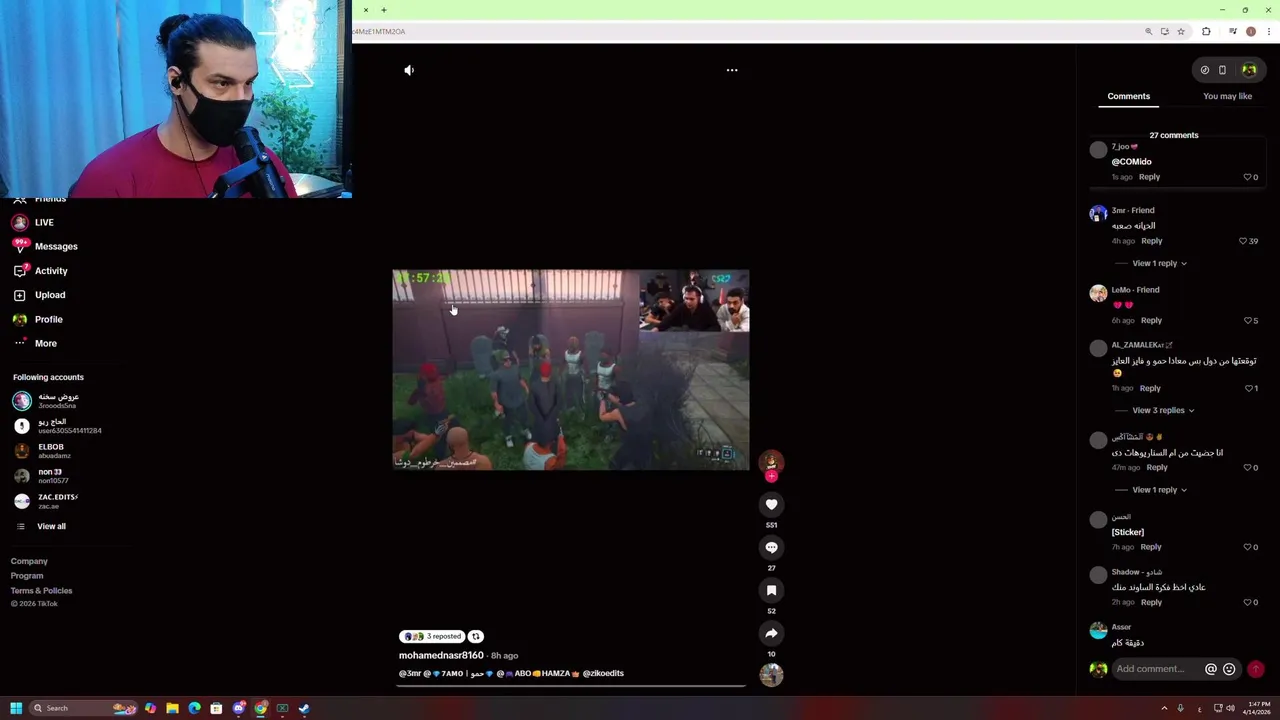Like the 47m ago comment
Screen dimensions: 1280x720
click(1248, 468)
